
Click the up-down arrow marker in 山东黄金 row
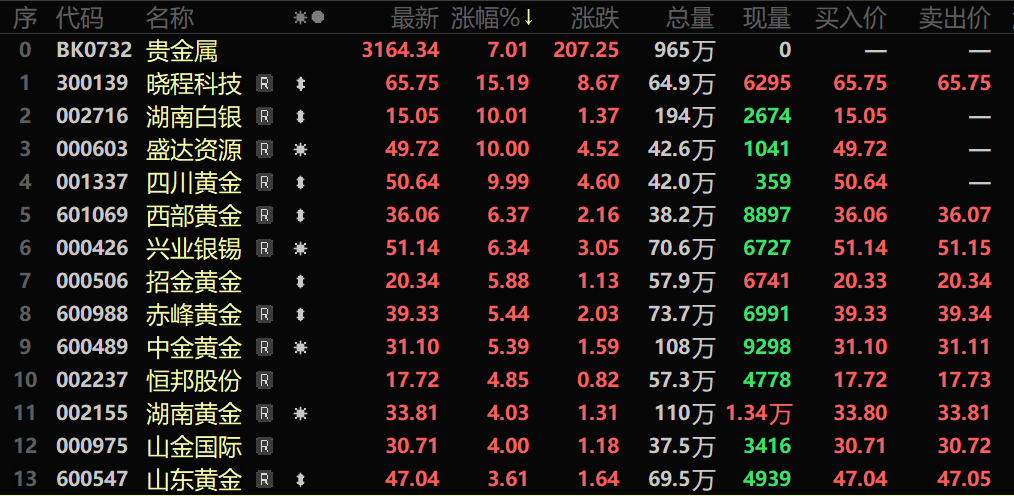pos(300,479)
